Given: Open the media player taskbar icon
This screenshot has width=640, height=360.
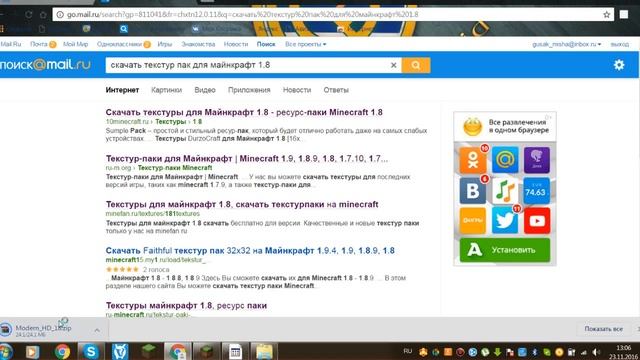Looking at the screenshot, I should (x=33, y=351).
